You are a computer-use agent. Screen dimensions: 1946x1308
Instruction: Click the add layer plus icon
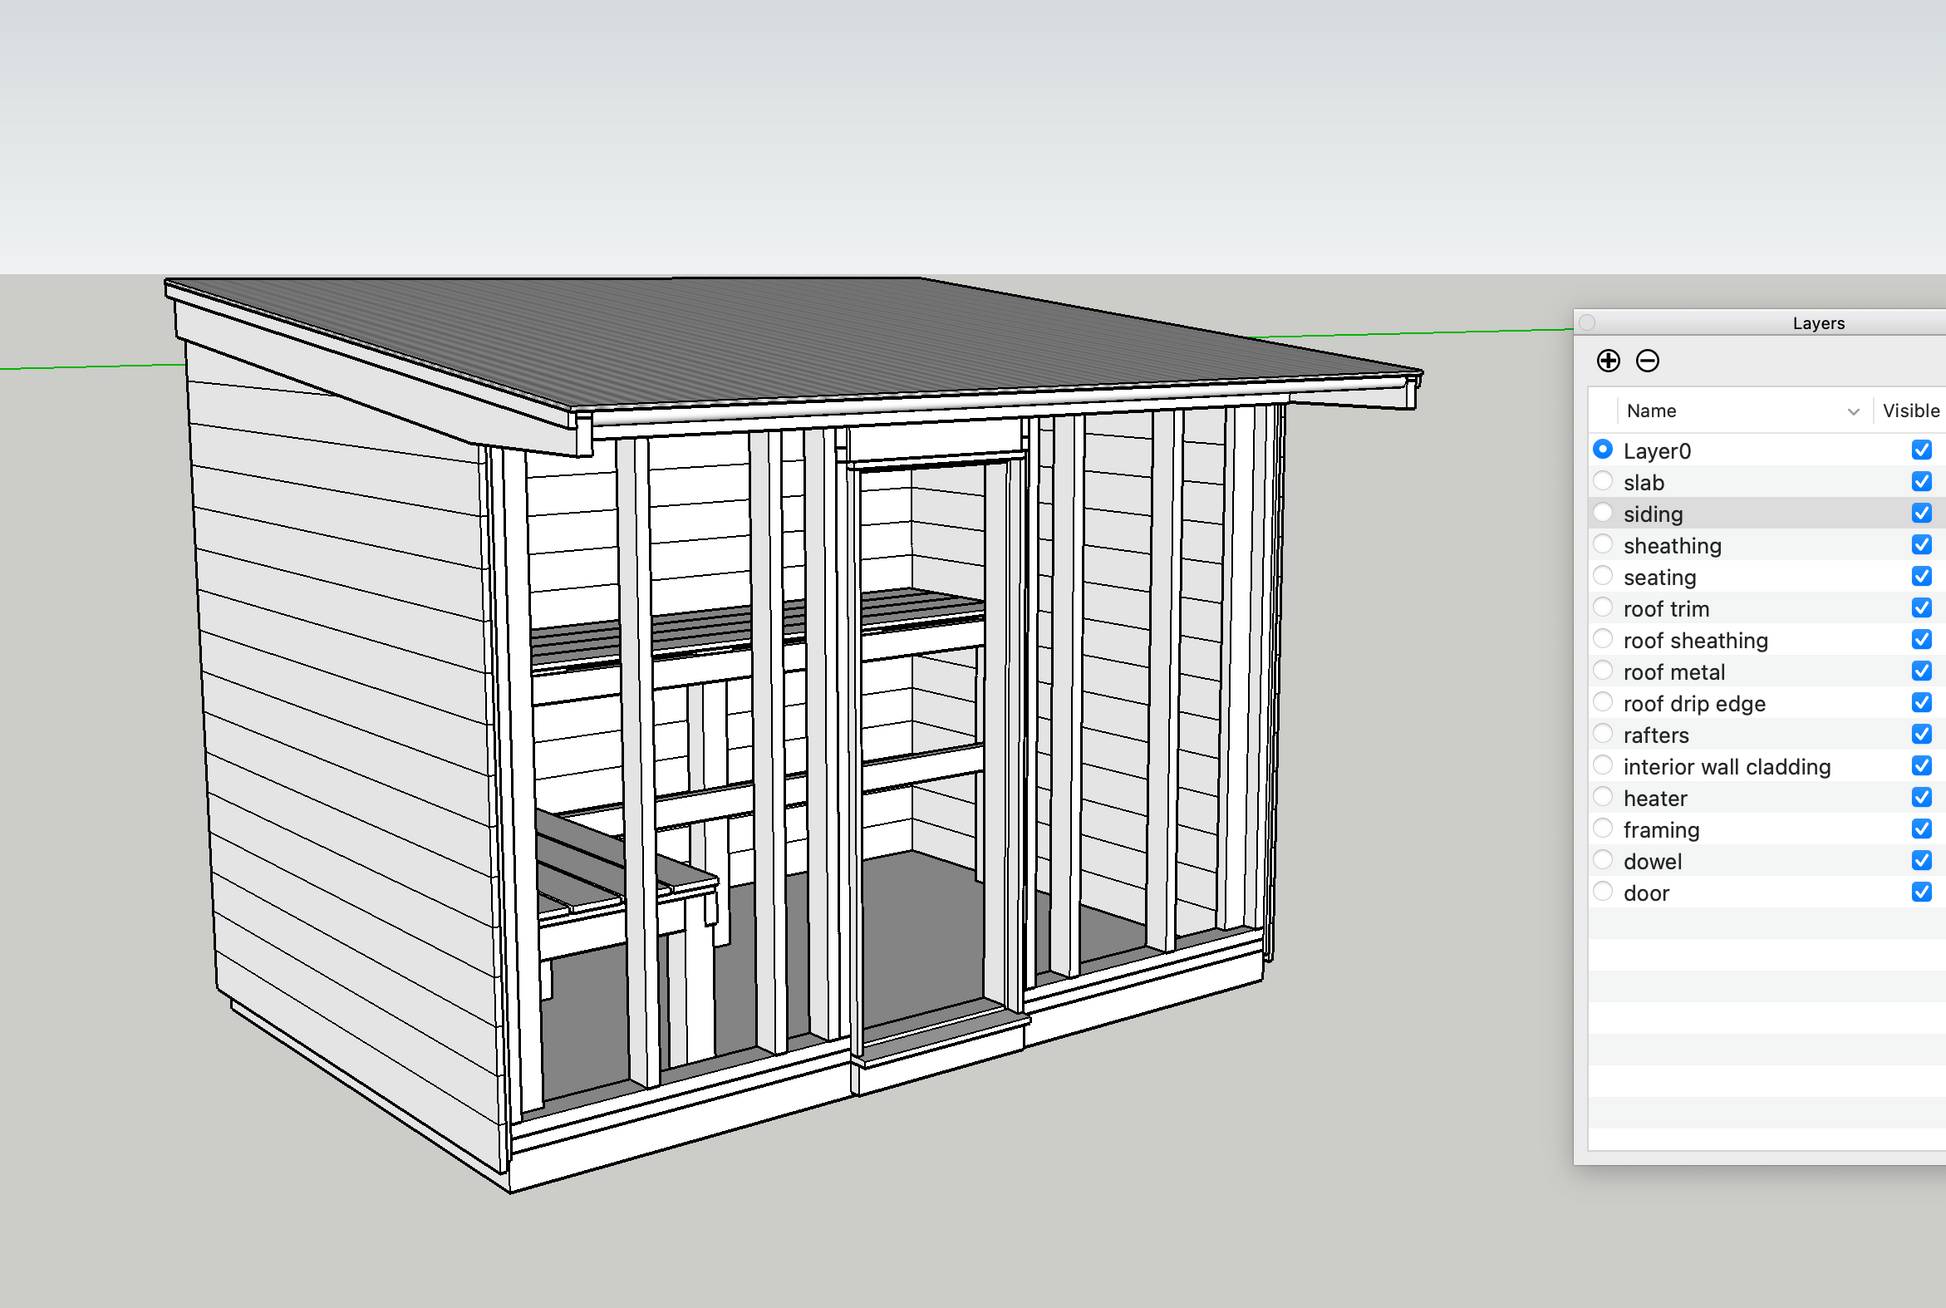1608,361
